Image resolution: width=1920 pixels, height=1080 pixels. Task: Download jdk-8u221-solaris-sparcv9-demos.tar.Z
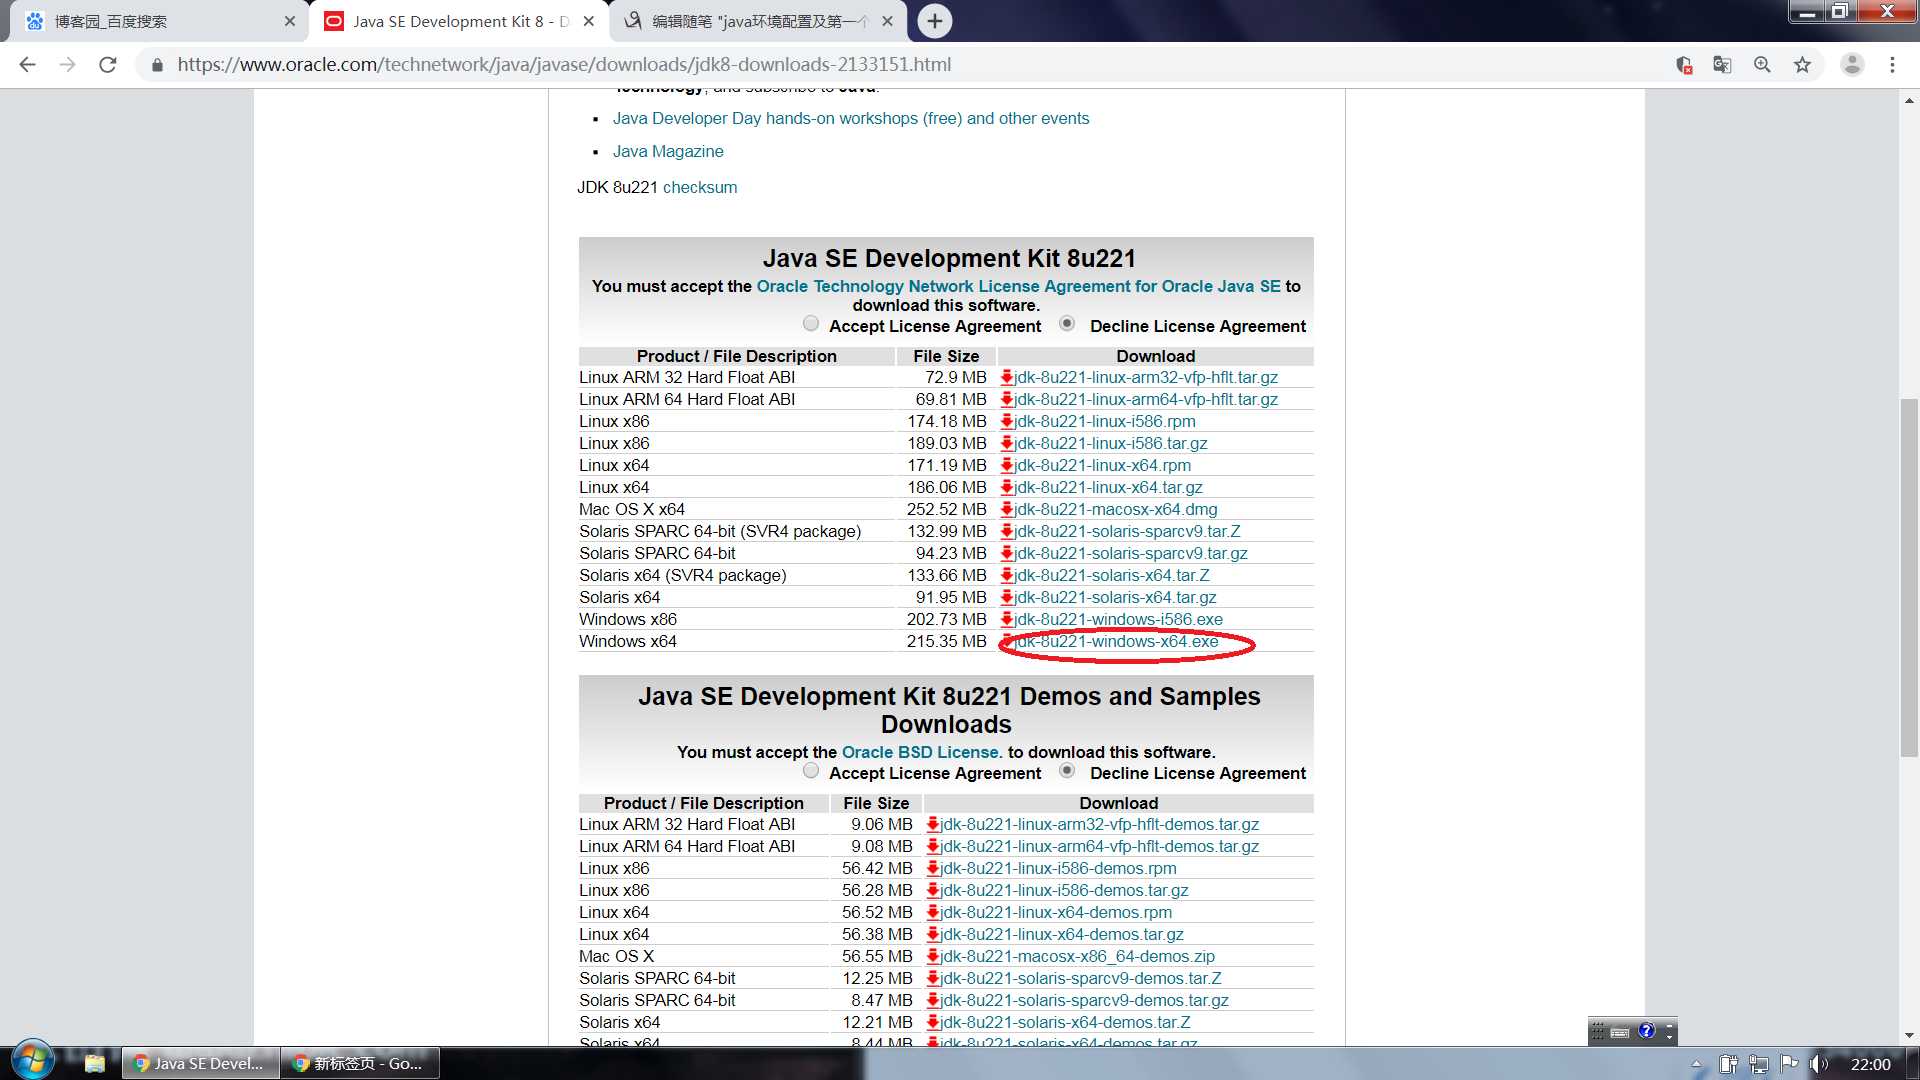[x=1080, y=978]
